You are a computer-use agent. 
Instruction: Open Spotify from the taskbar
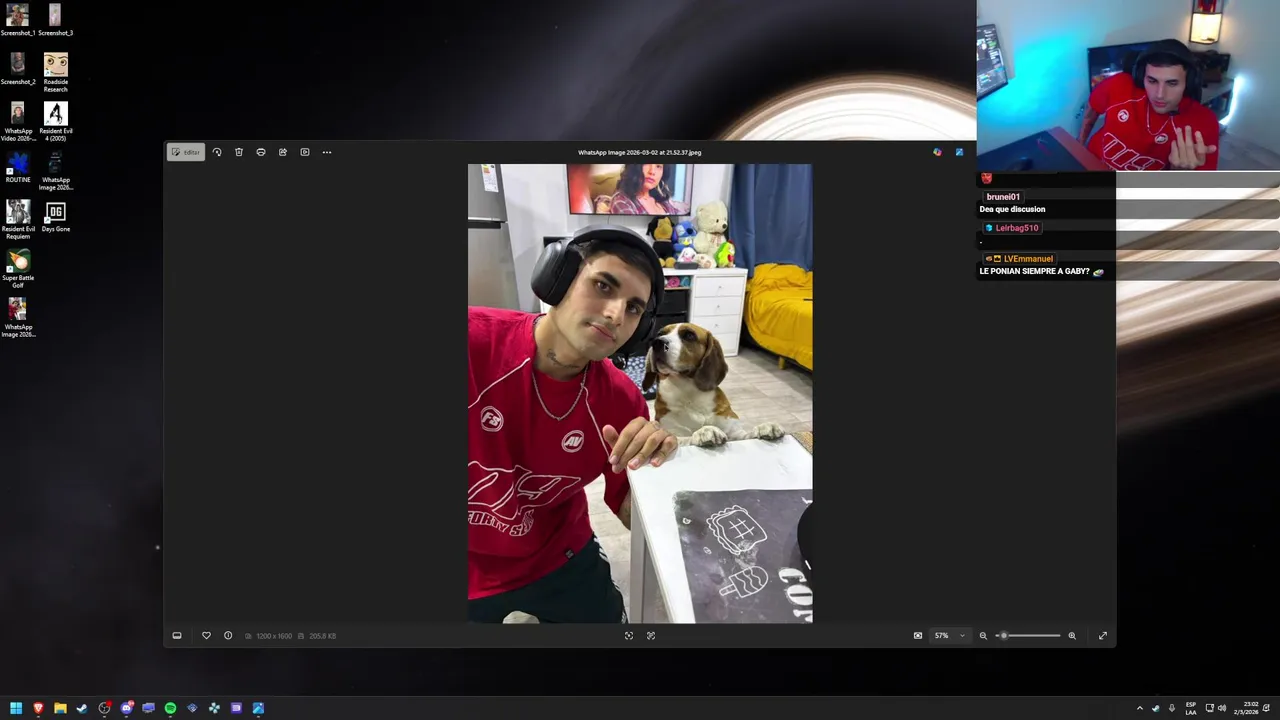170,708
